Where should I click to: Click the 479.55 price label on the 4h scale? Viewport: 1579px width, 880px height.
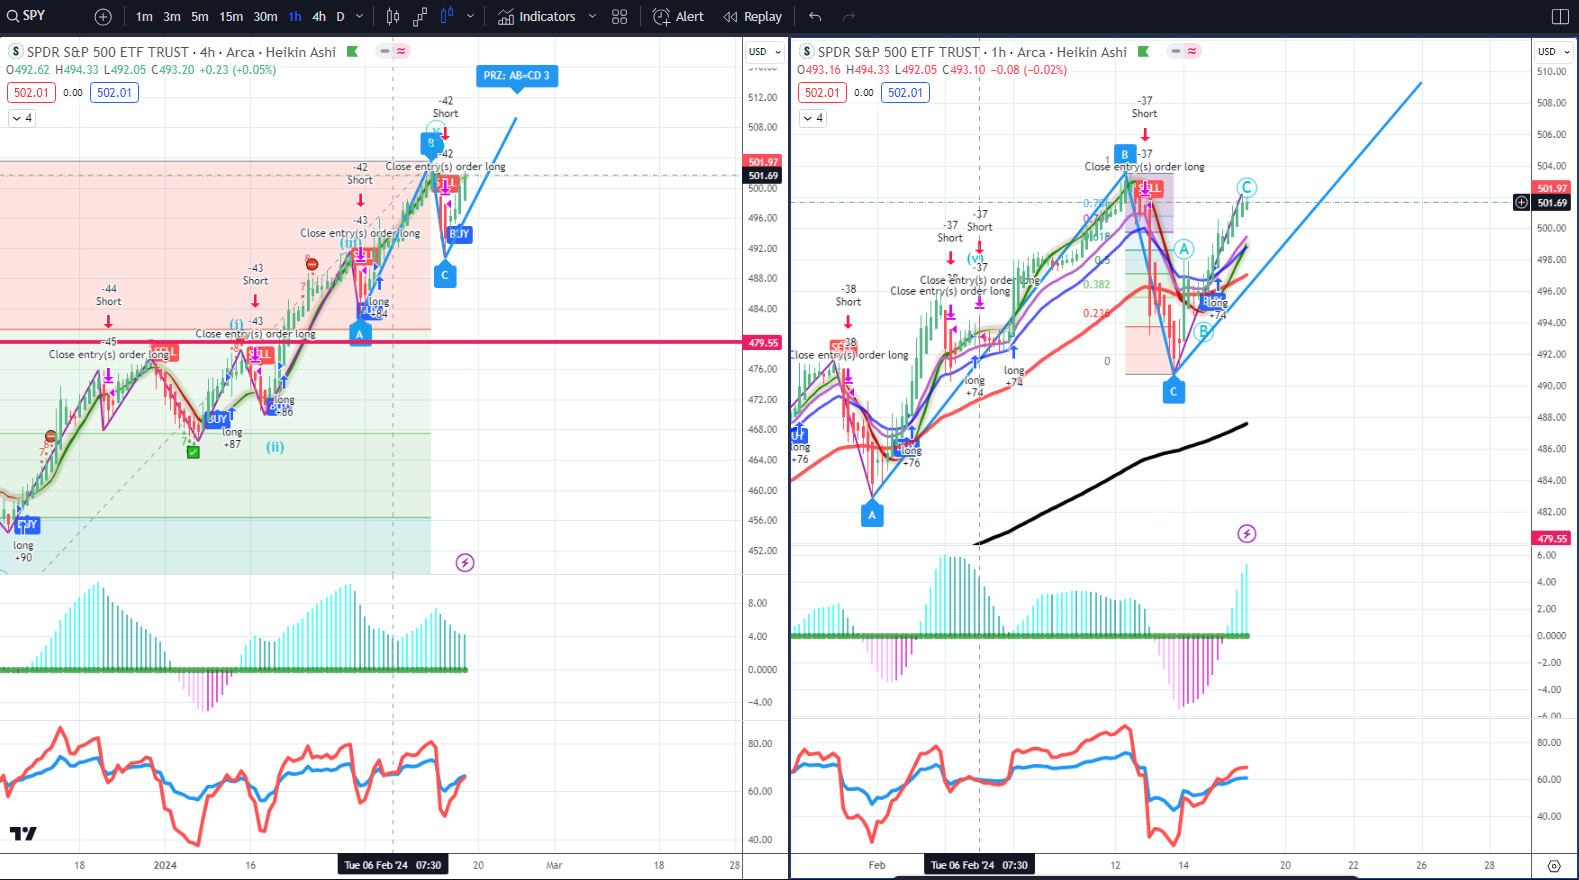763,343
